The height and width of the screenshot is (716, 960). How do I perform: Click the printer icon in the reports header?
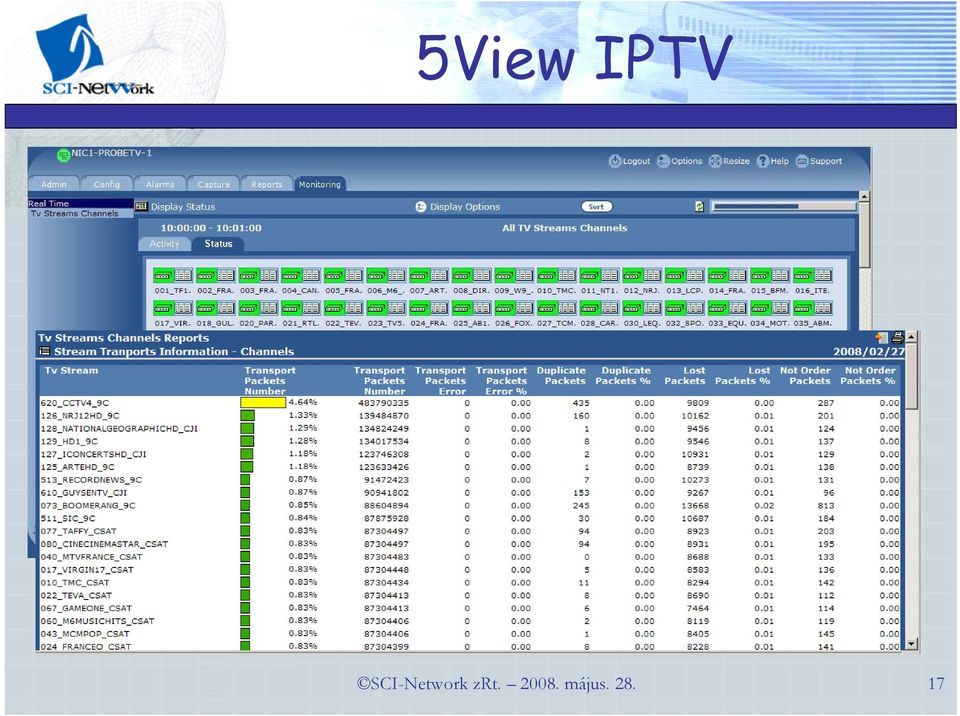[x=898, y=337]
